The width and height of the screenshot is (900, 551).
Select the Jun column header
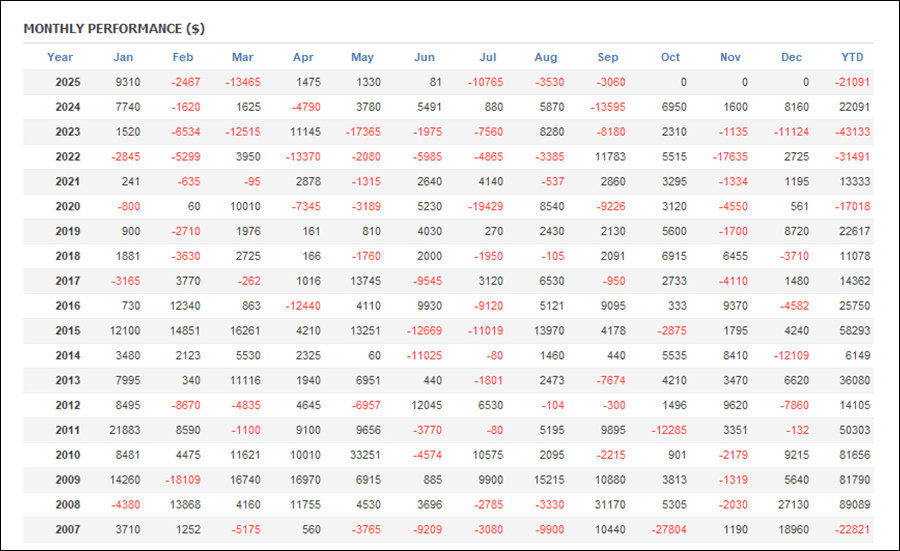point(424,57)
